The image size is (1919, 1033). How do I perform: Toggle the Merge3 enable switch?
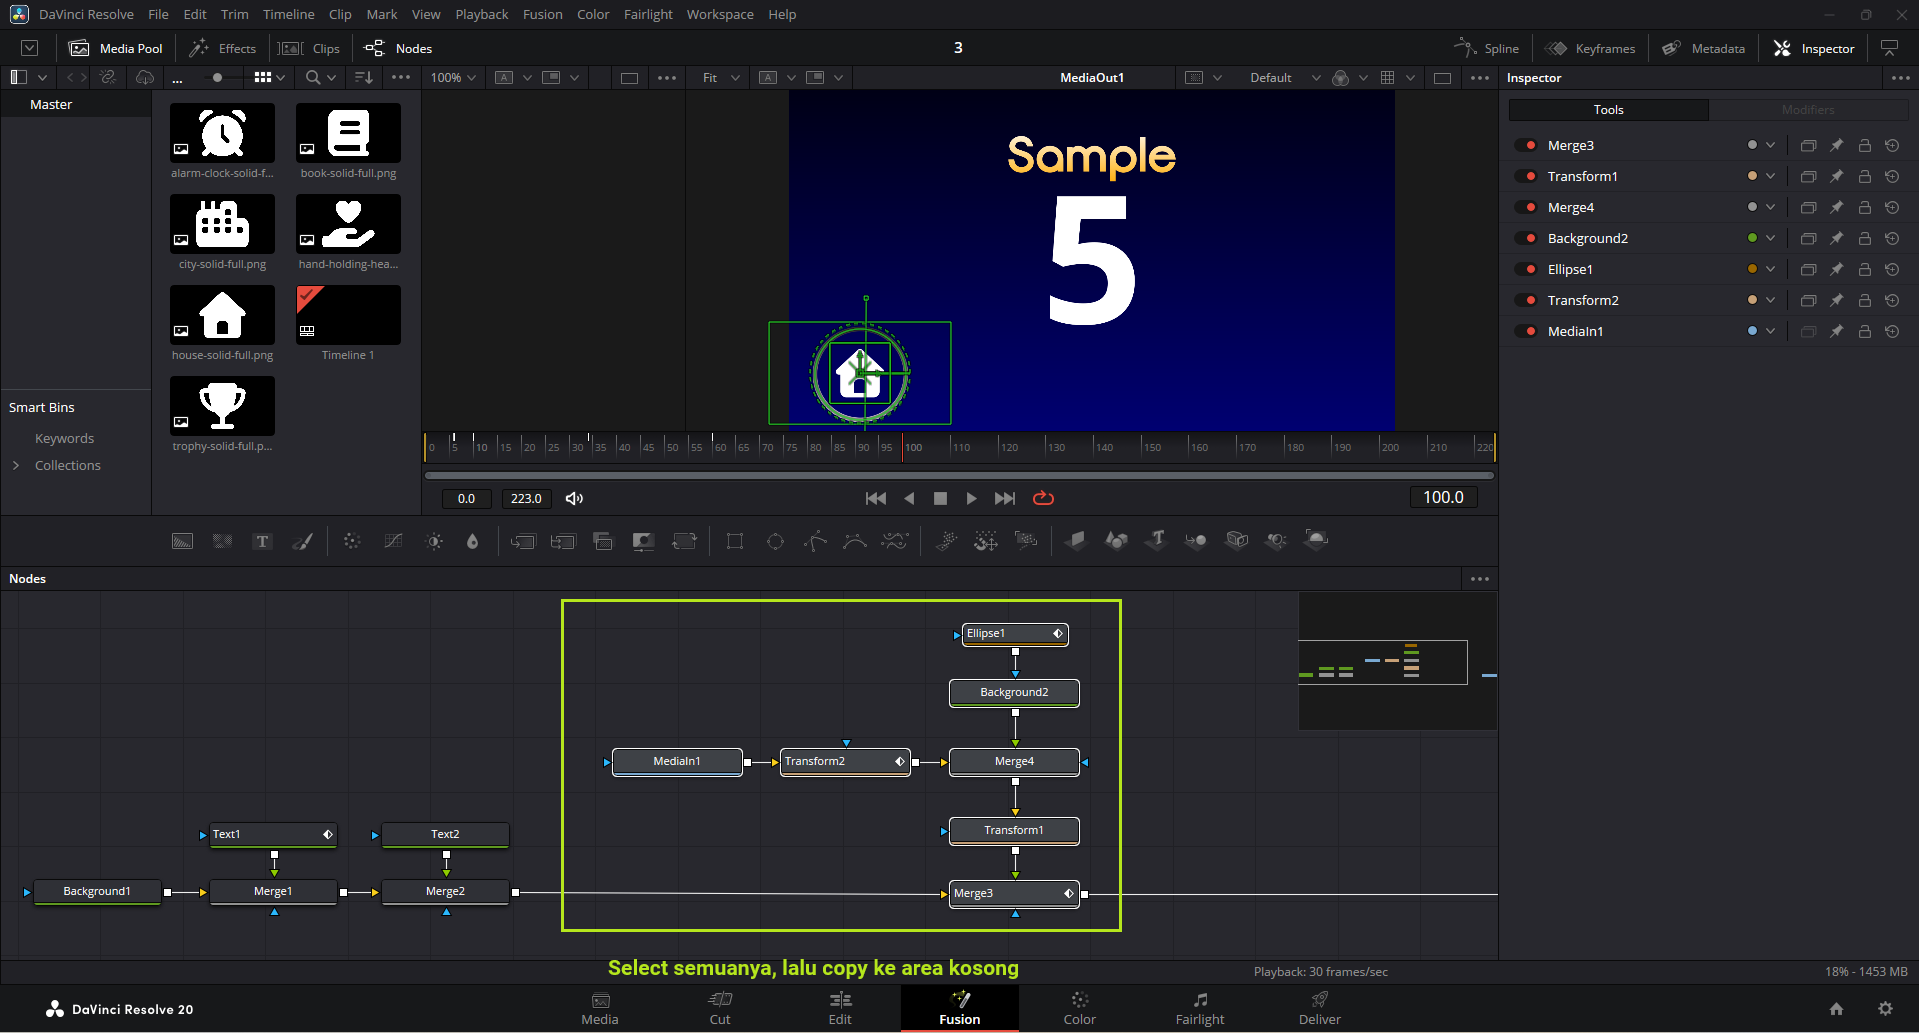(1526, 146)
